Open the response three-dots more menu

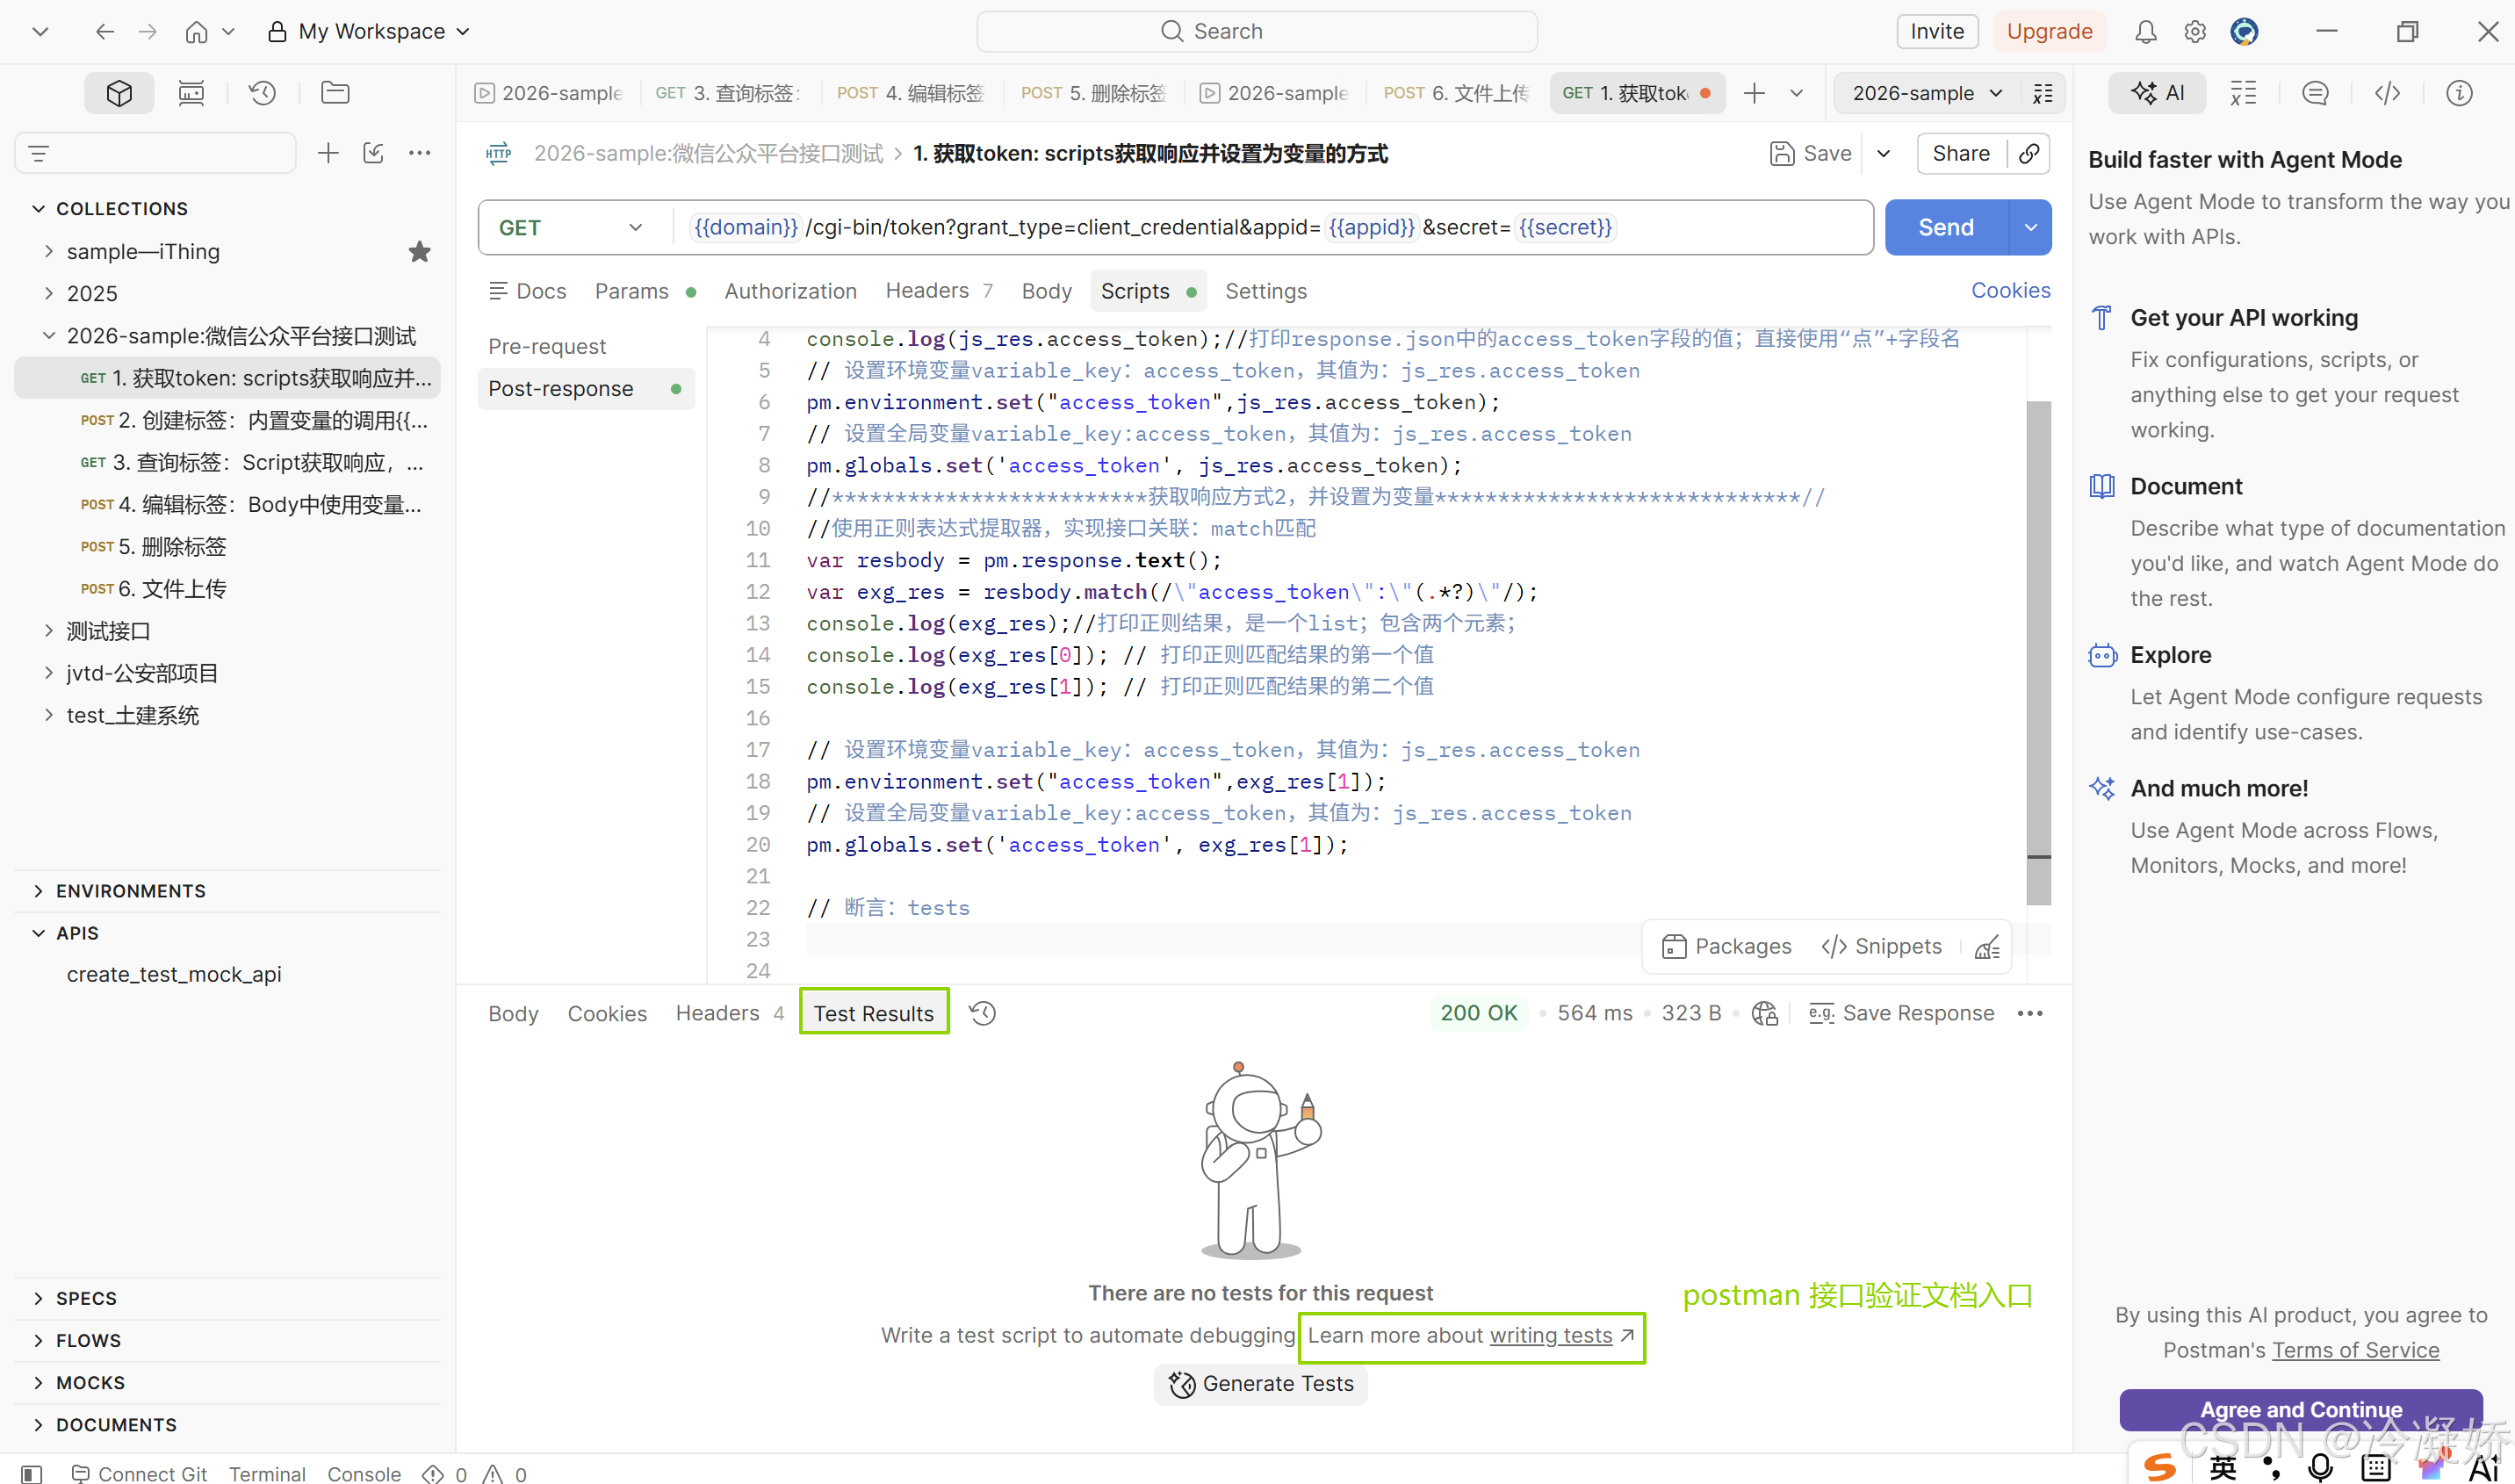(2030, 1013)
